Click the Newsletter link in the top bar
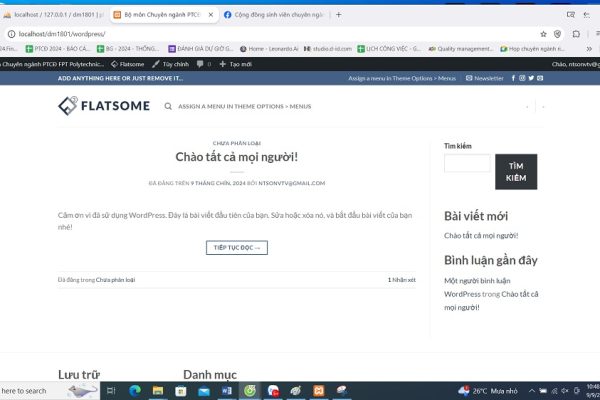Image resolution: width=600 pixels, height=400 pixels. point(484,78)
